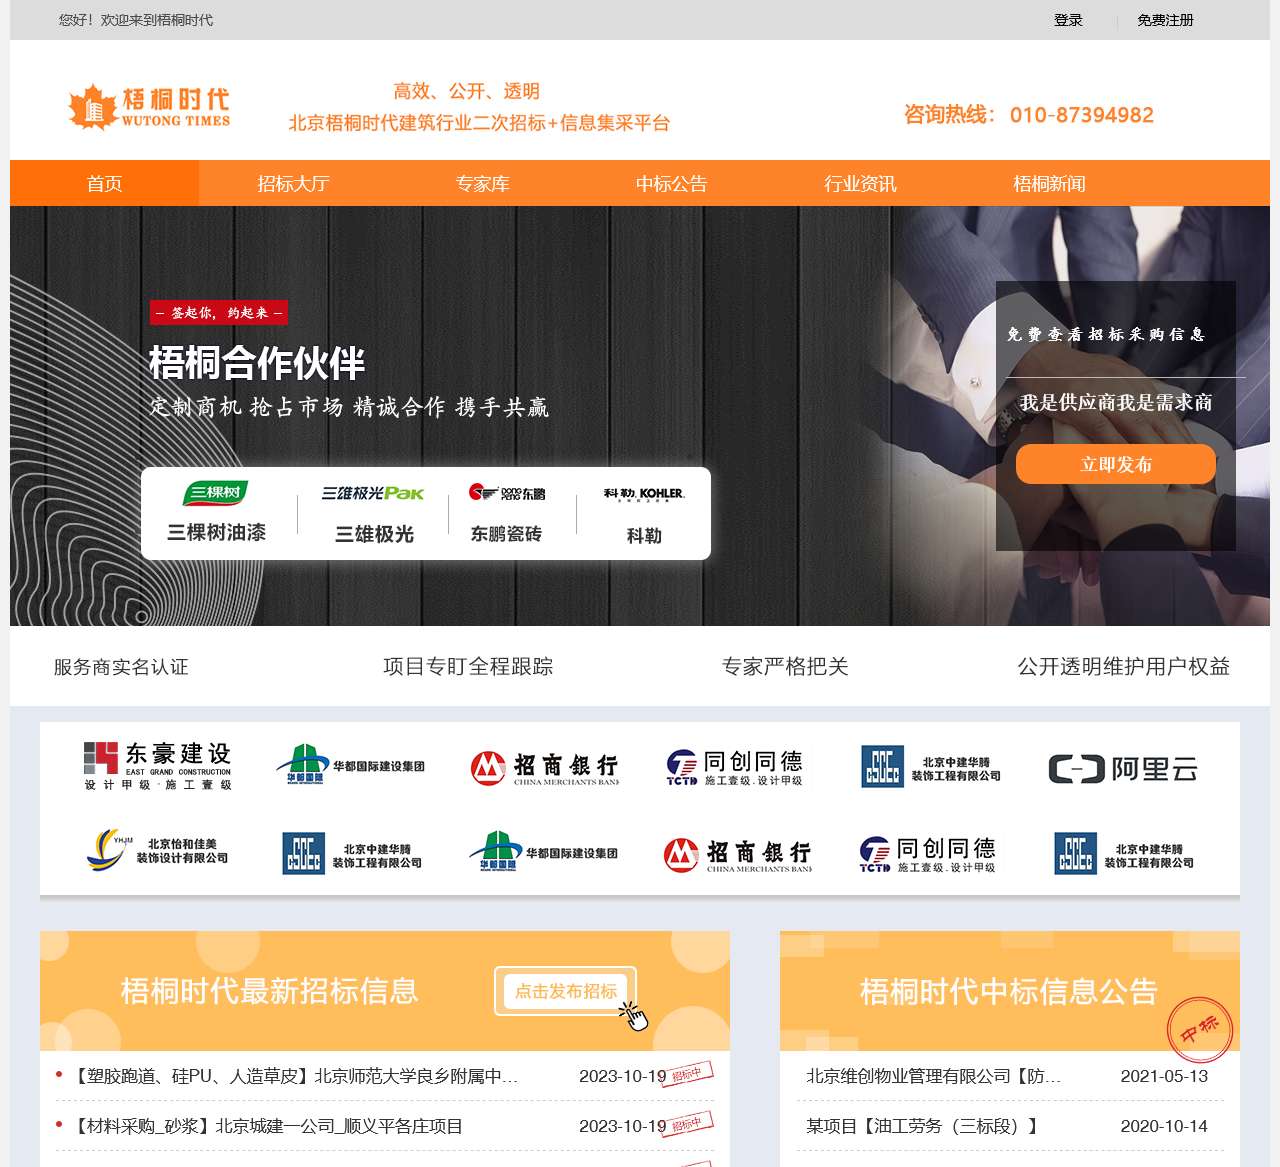This screenshot has width=1280, height=1167.
Task: Open the 招标大厅 navigation menu
Action: coord(294,183)
